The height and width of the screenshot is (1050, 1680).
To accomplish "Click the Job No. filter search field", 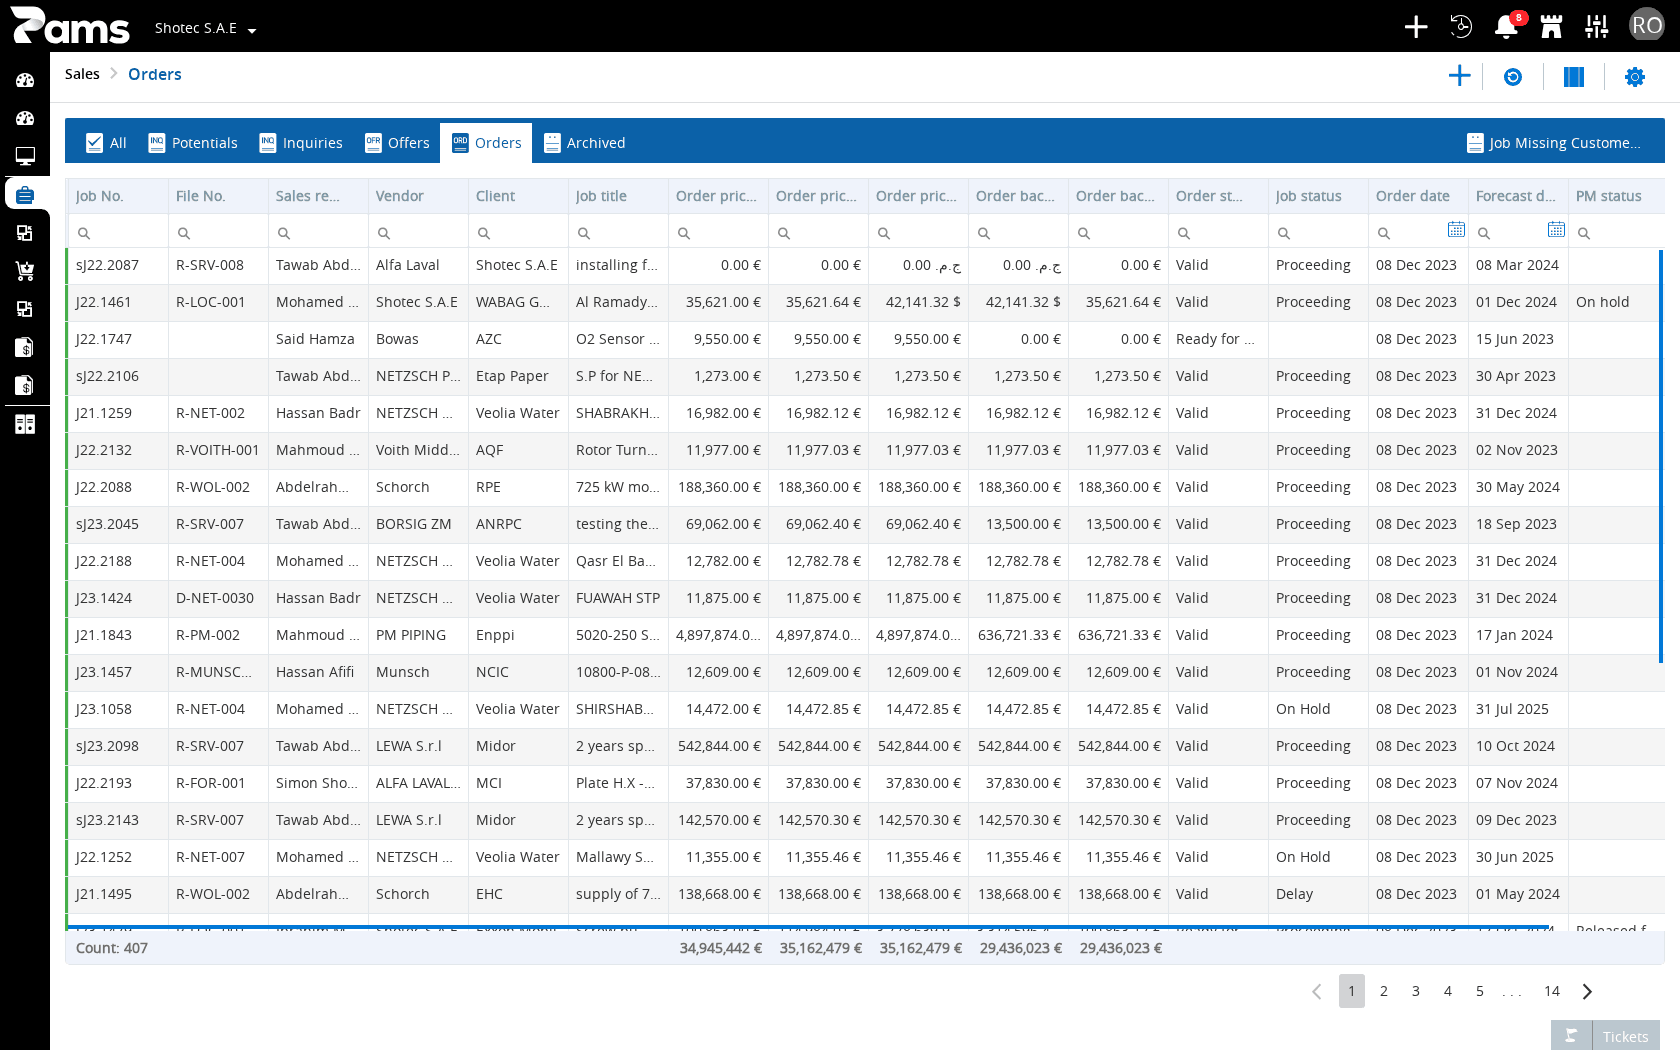I will click(x=118, y=232).
